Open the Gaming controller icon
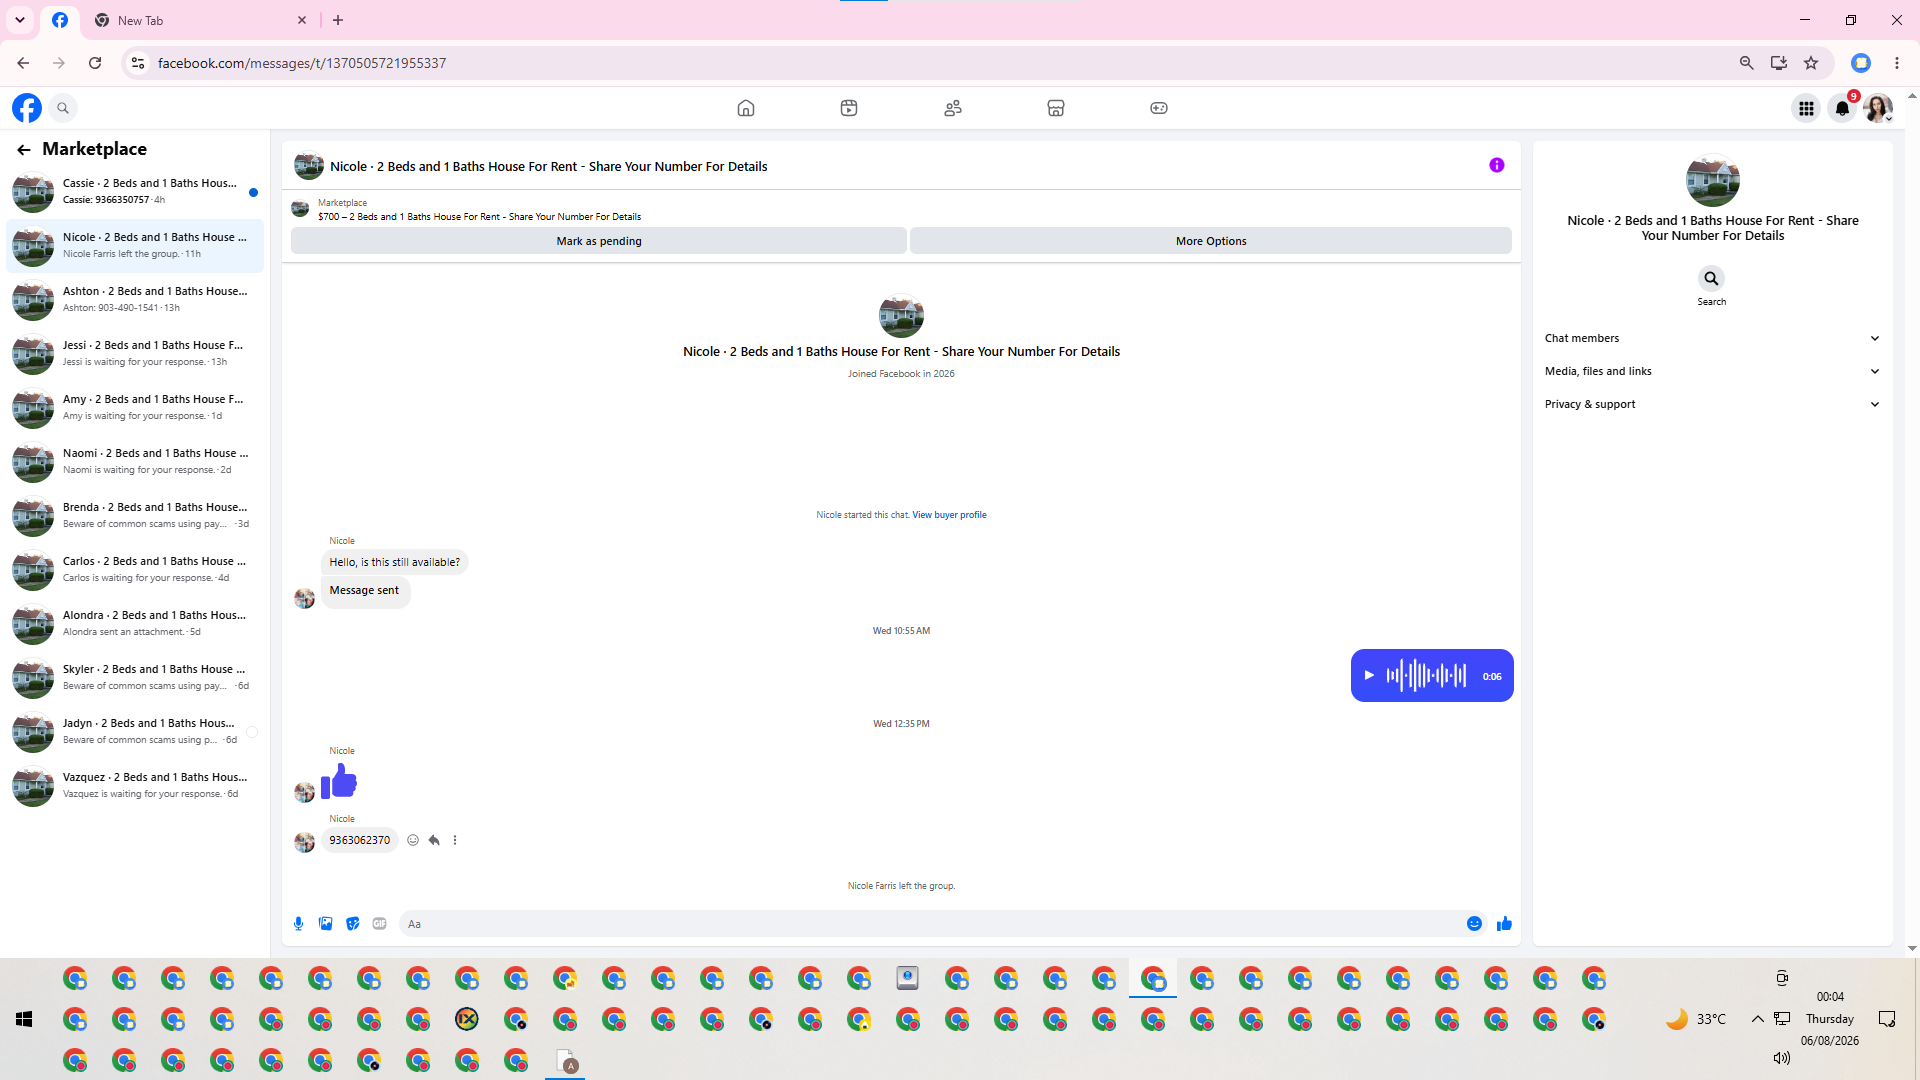This screenshot has height=1080, width=1920. [1159, 108]
